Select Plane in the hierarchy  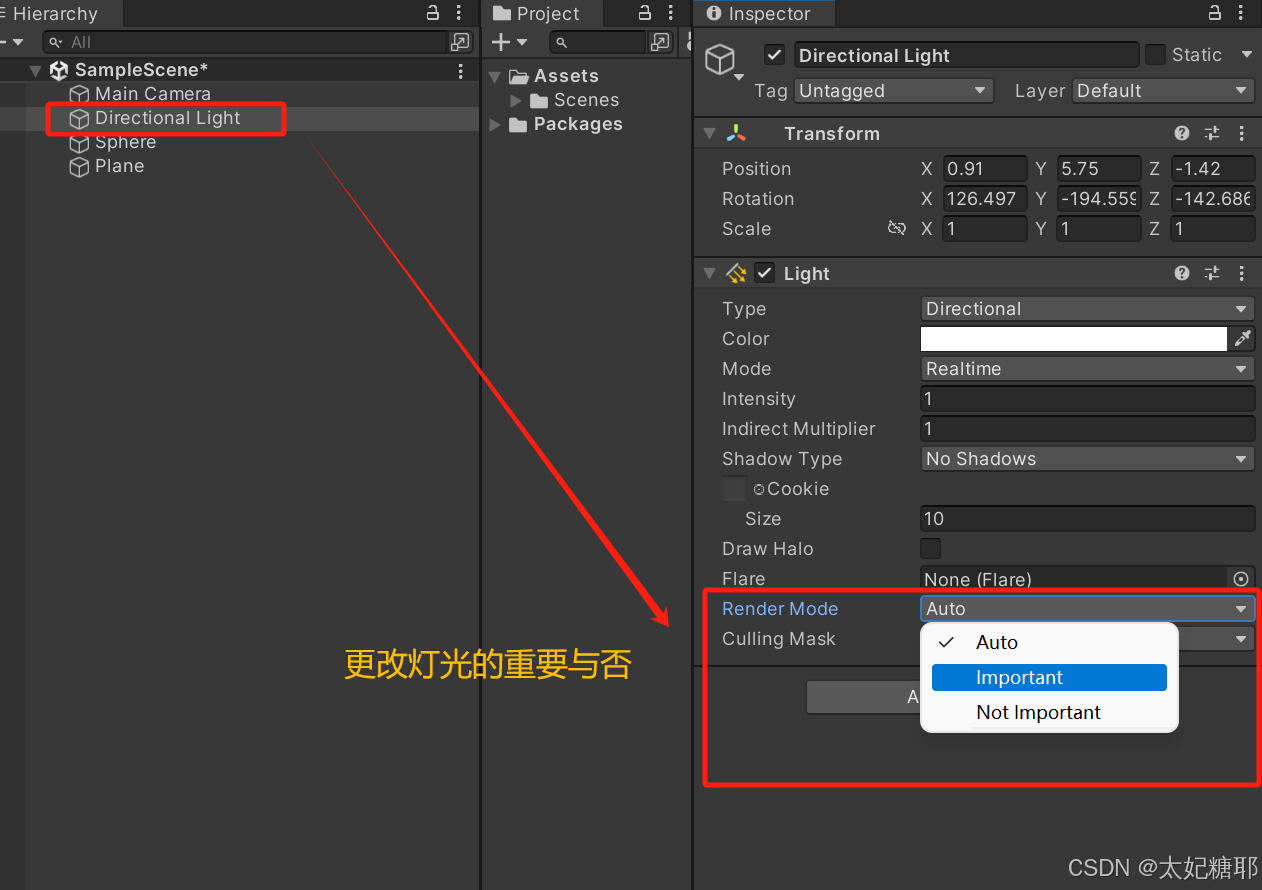(119, 166)
